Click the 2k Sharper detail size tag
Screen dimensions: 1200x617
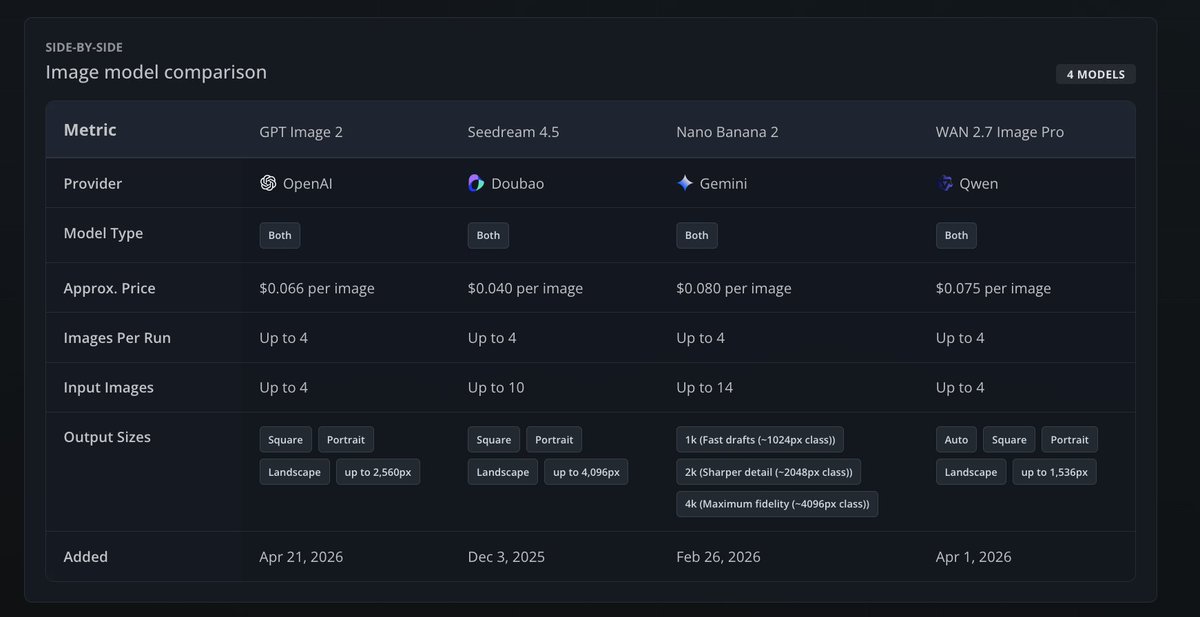769,472
